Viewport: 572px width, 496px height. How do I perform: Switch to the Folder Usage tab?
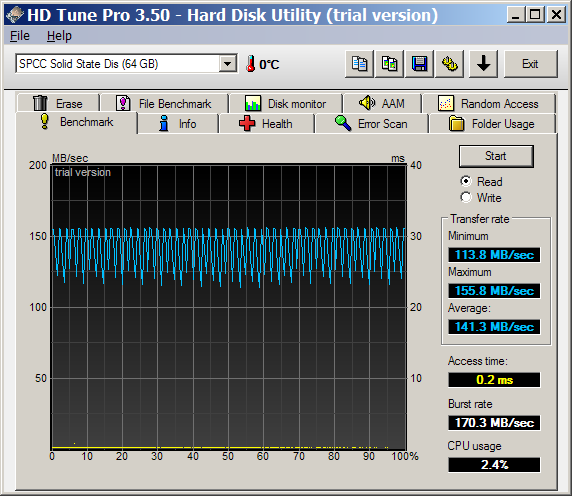pos(492,124)
